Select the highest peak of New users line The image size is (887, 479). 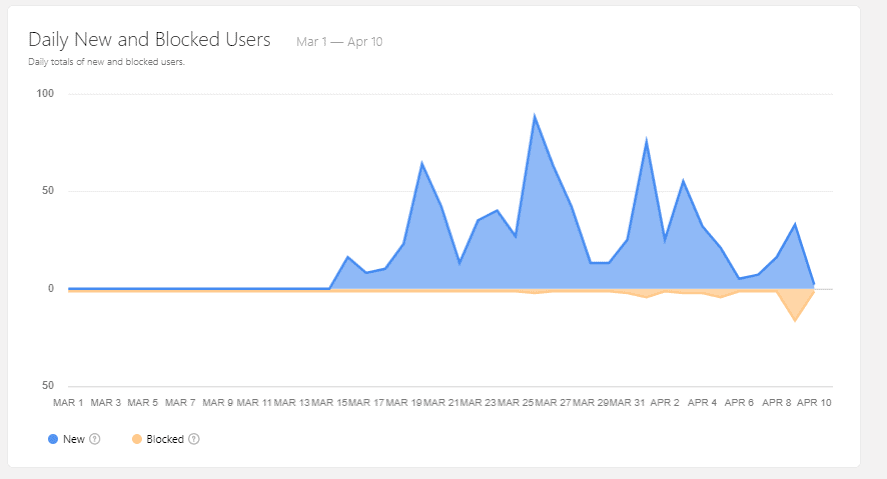[x=535, y=116]
